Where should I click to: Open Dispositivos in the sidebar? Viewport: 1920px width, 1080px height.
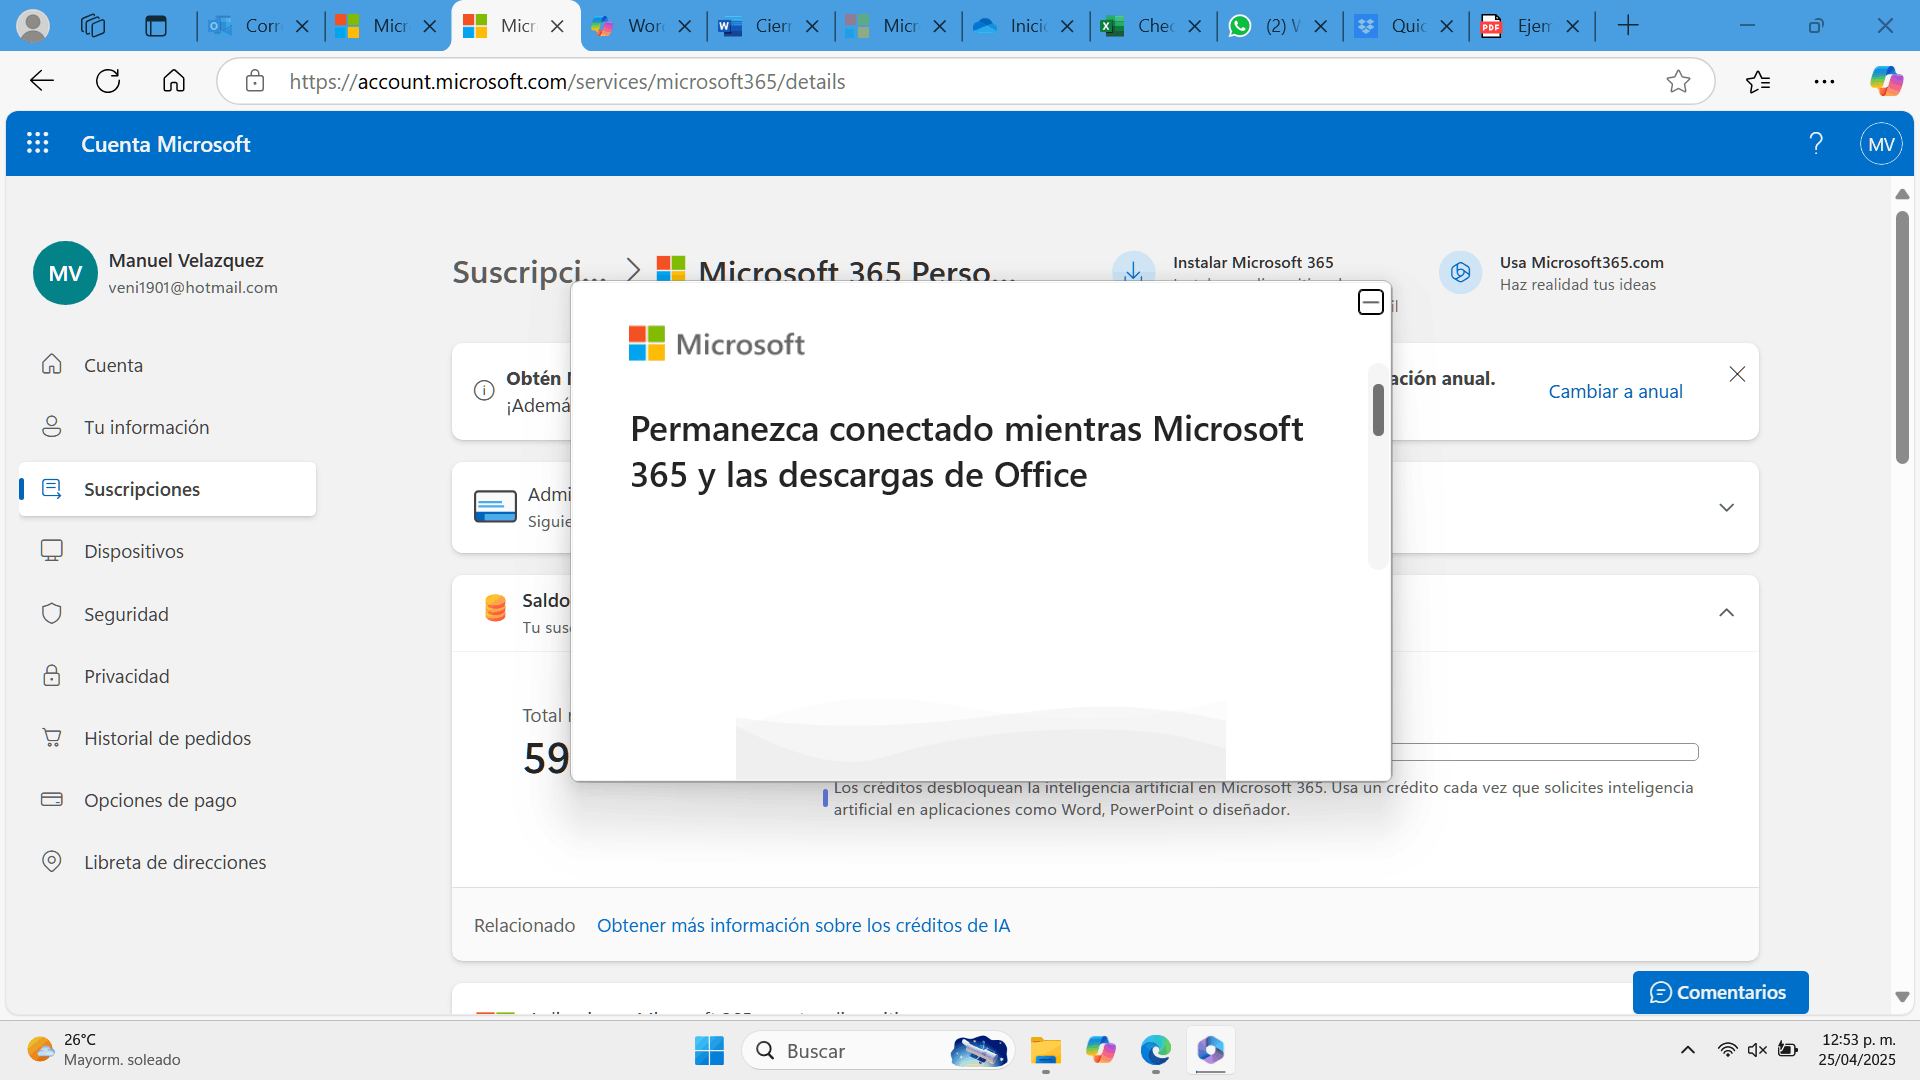click(134, 551)
